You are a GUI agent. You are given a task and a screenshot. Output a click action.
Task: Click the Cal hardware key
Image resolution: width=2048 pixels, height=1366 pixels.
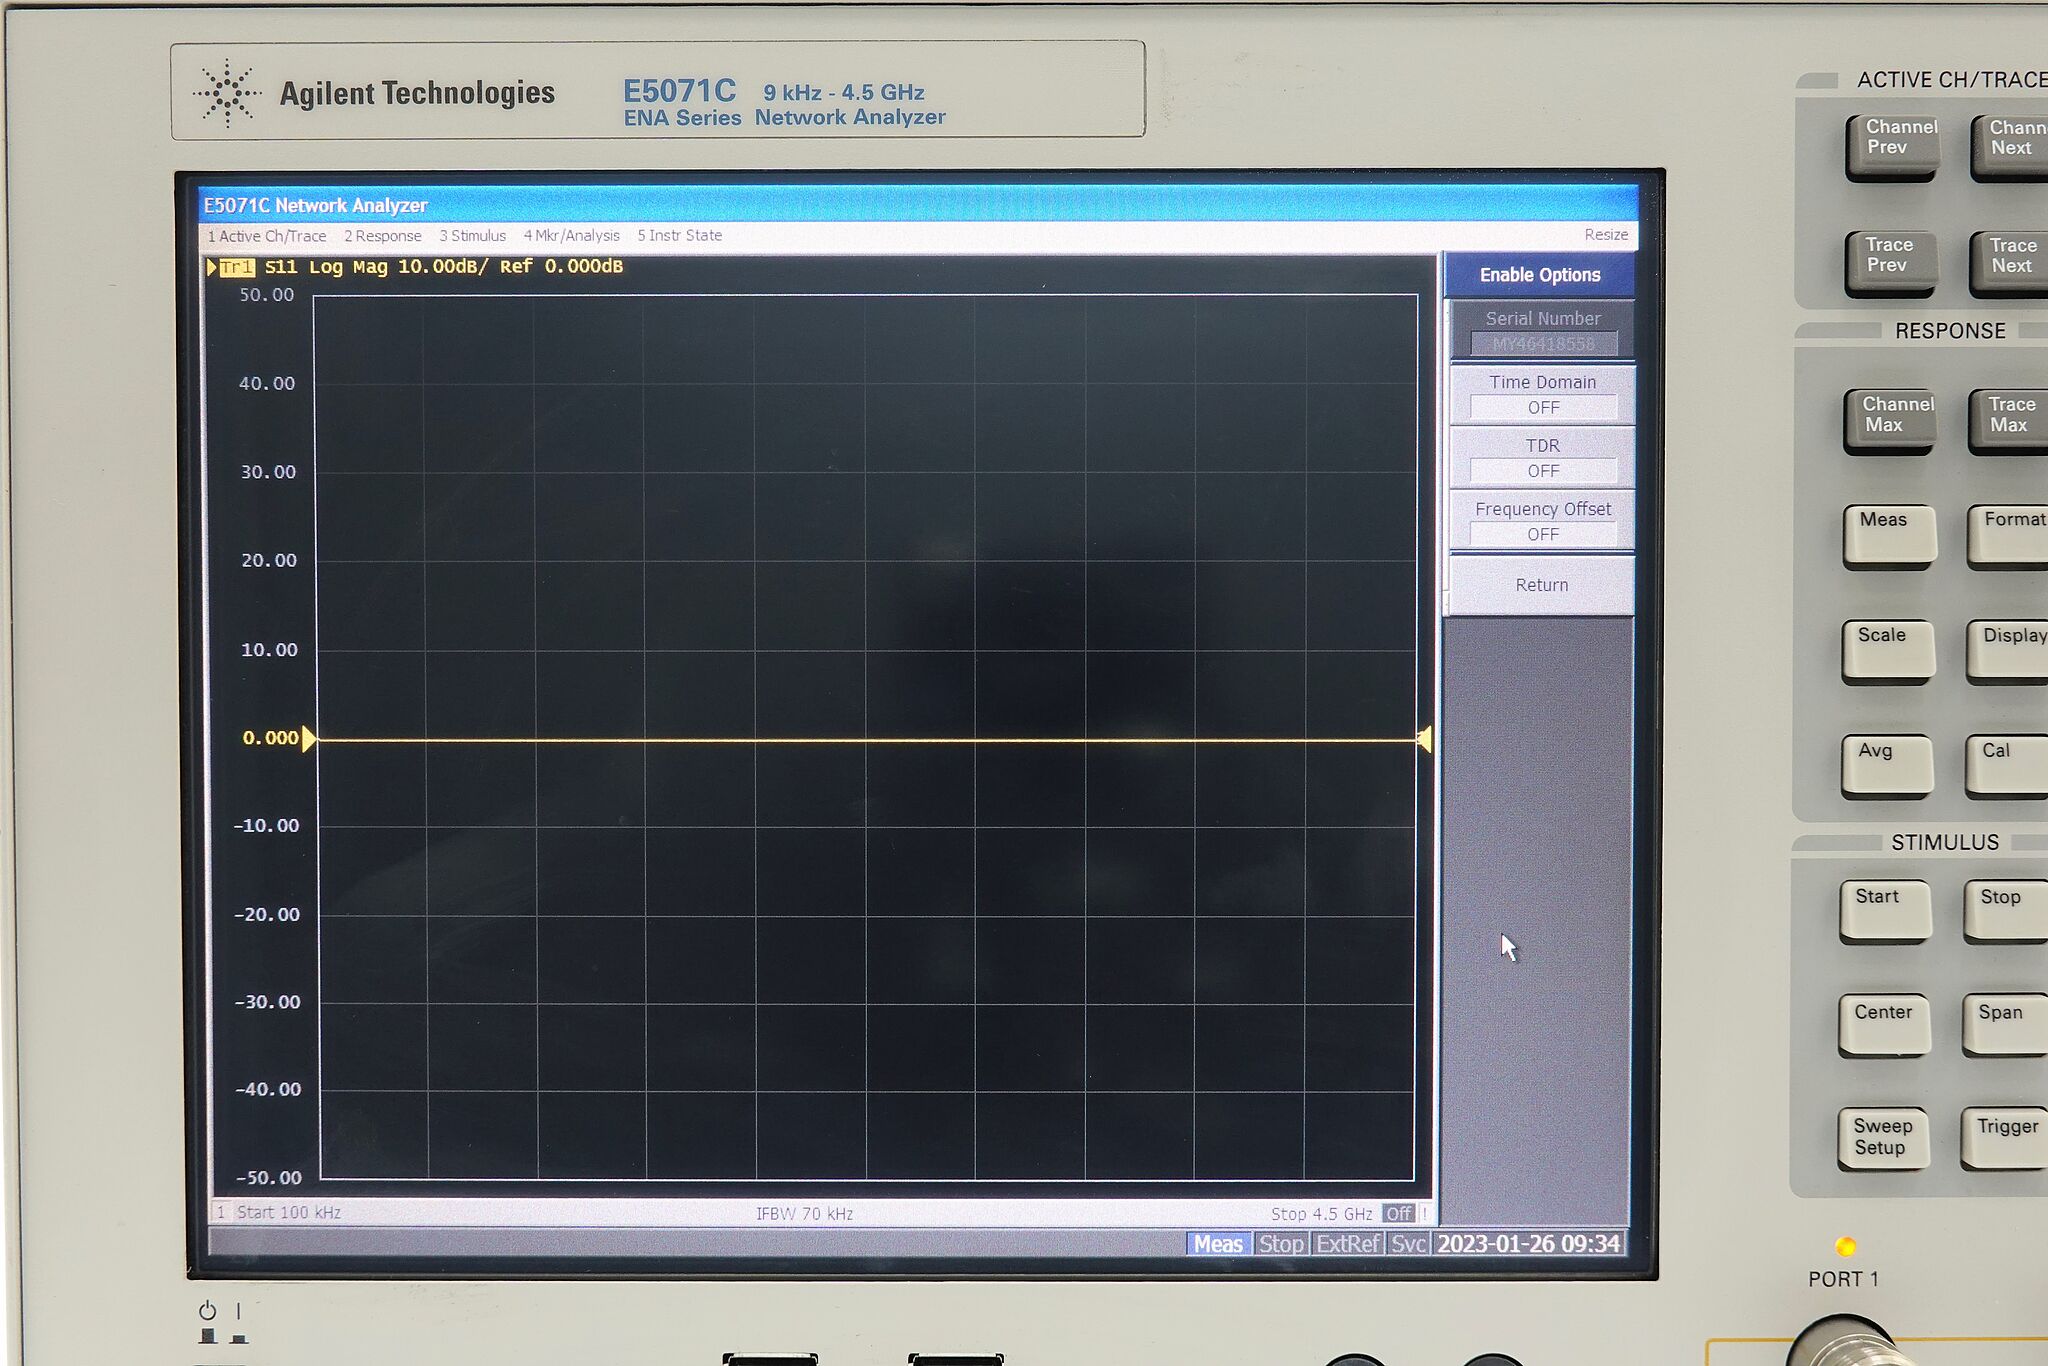pos(2006,766)
